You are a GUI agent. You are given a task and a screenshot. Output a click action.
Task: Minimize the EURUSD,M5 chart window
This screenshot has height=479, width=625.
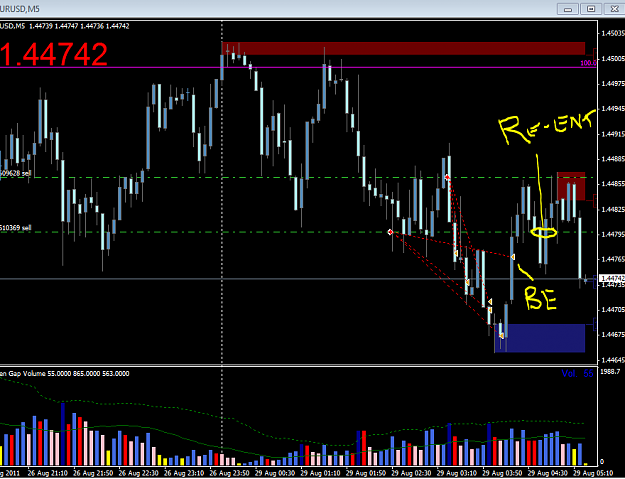click(568, 9)
